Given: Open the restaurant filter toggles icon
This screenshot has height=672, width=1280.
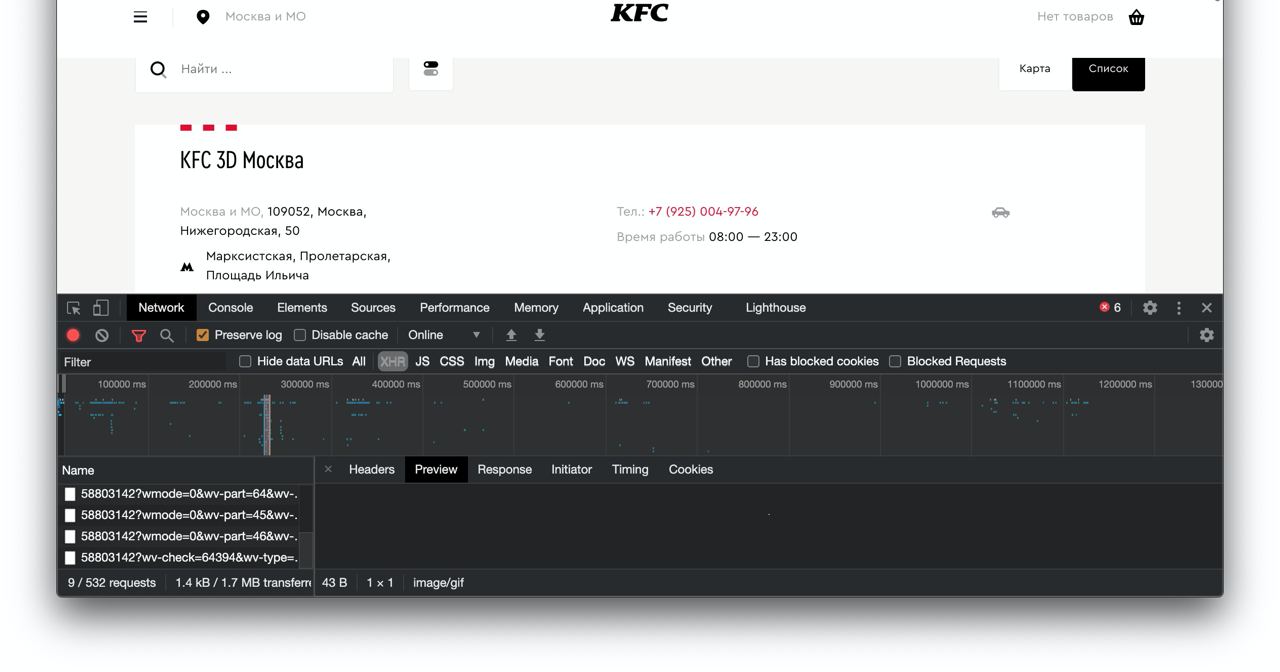Looking at the screenshot, I should coord(431,69).
